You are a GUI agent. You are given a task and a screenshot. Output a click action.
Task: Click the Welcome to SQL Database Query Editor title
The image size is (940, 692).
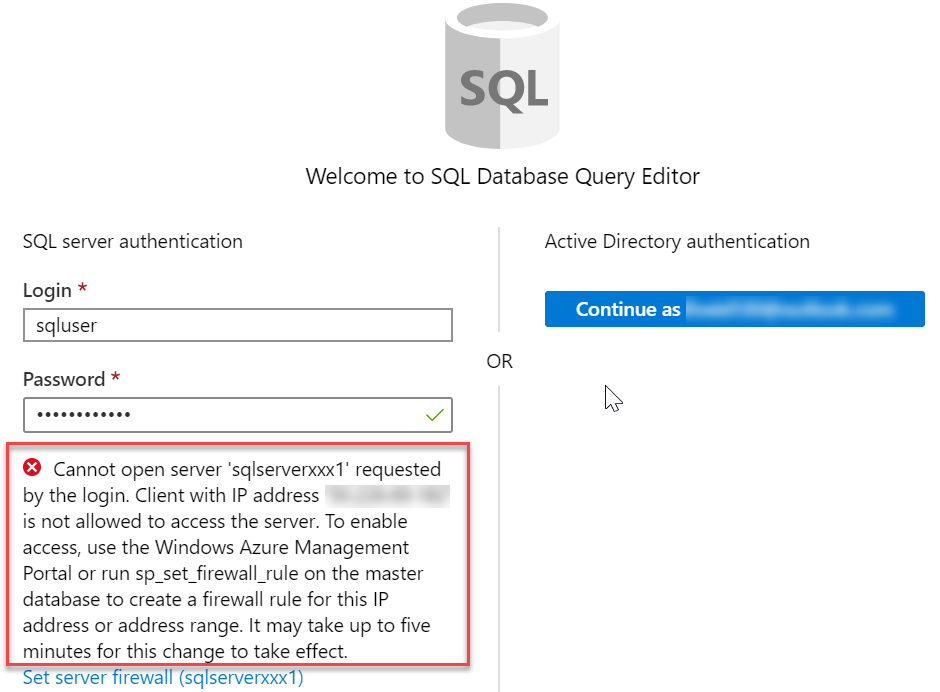(501, 176)
